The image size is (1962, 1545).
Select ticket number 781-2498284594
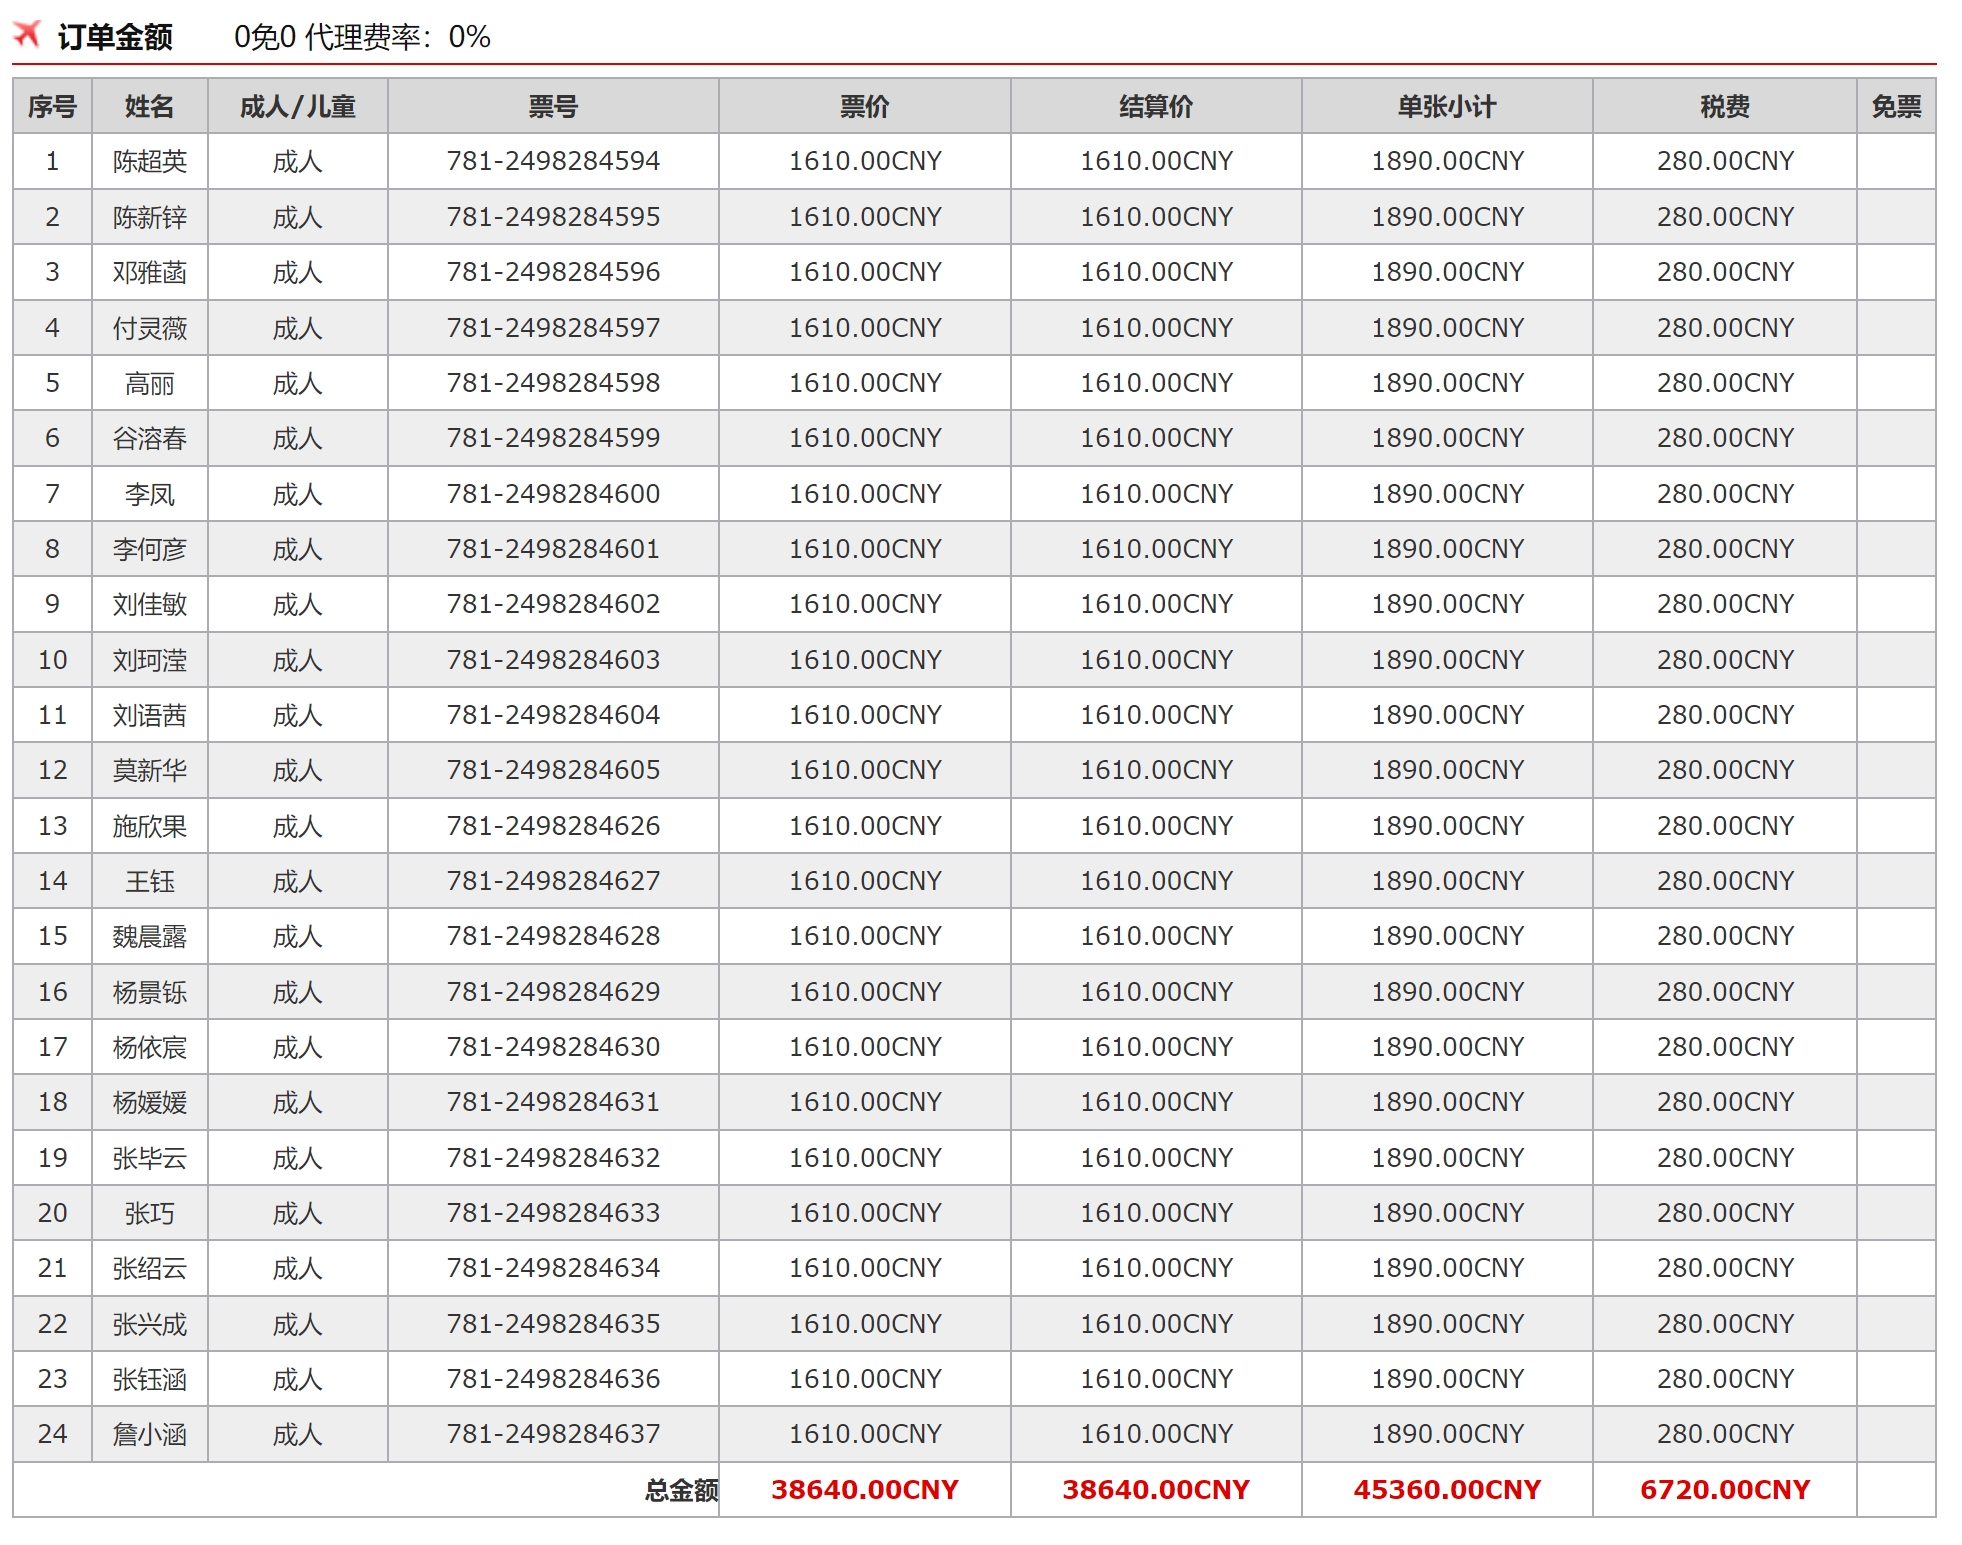[553, 161]
